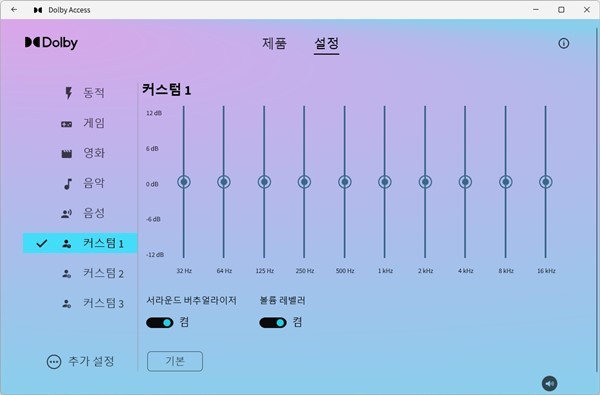Select the 음성 voice icon
The width and height of the screenshot is (600, 395).
pos(67,214)
